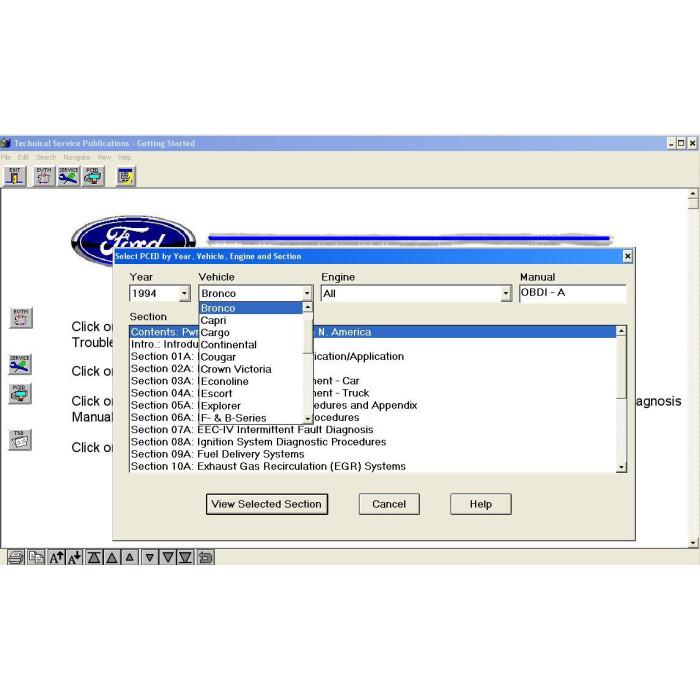Image resolution: width=700 pixels, height=700 pixels.
Task: Open the Navigate menu
Action: tap(76, 157)
